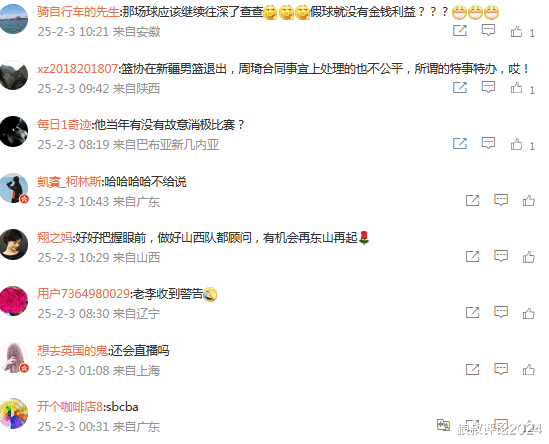
Task: Share xz2018201807's comment via forward icon
Action: pos(460,87)
